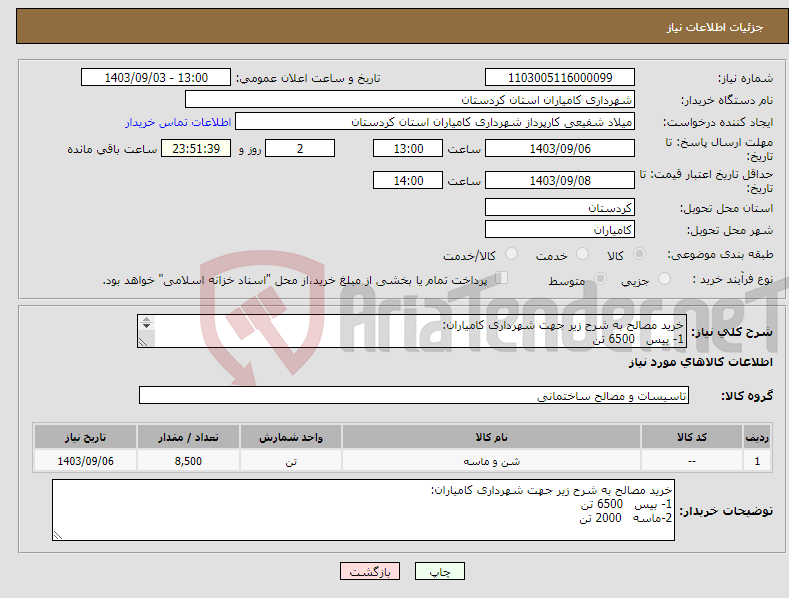Select the متوسط purchase type radio
This screenshot has width=789, height=598.
600,278
